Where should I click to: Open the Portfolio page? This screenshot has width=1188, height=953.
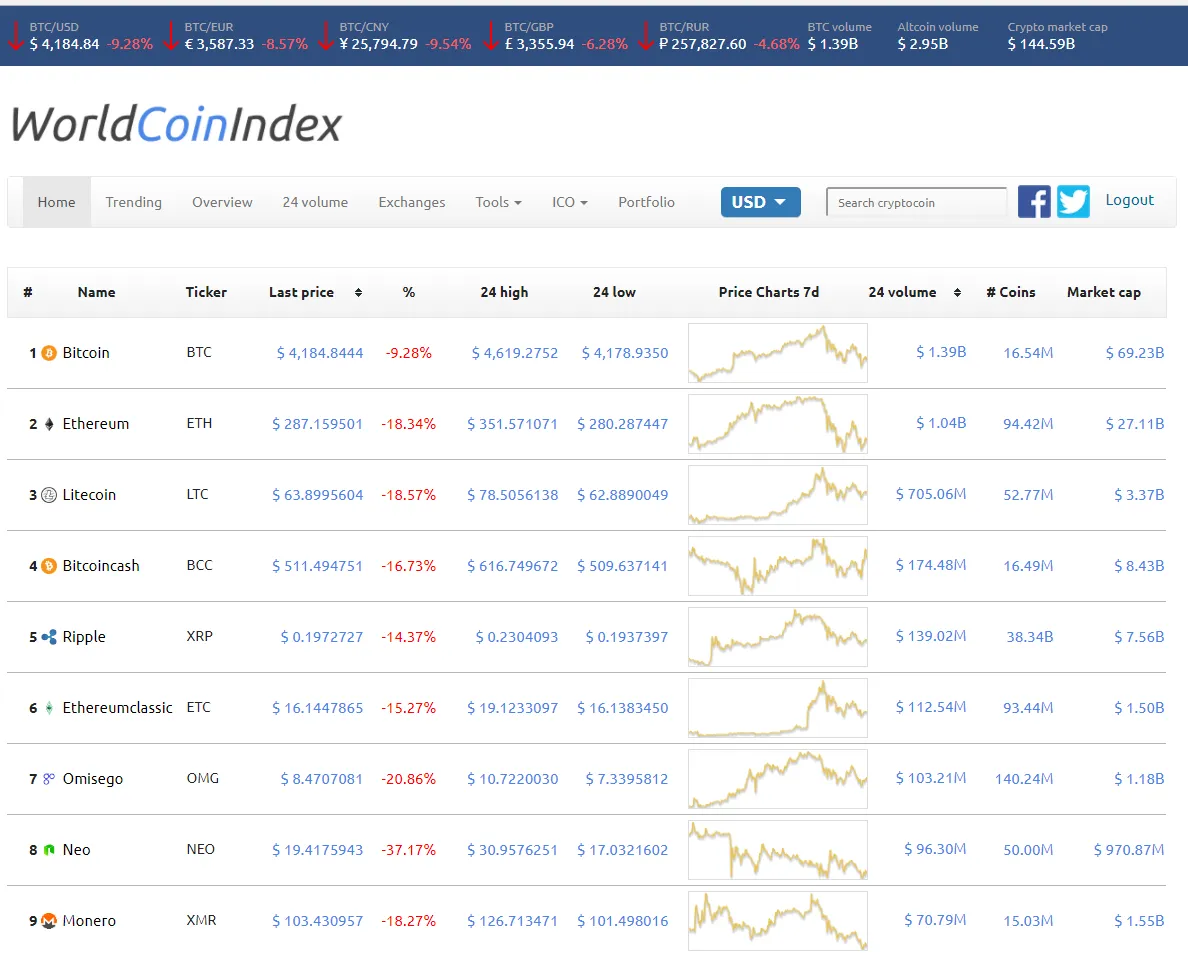click(646, 202)
